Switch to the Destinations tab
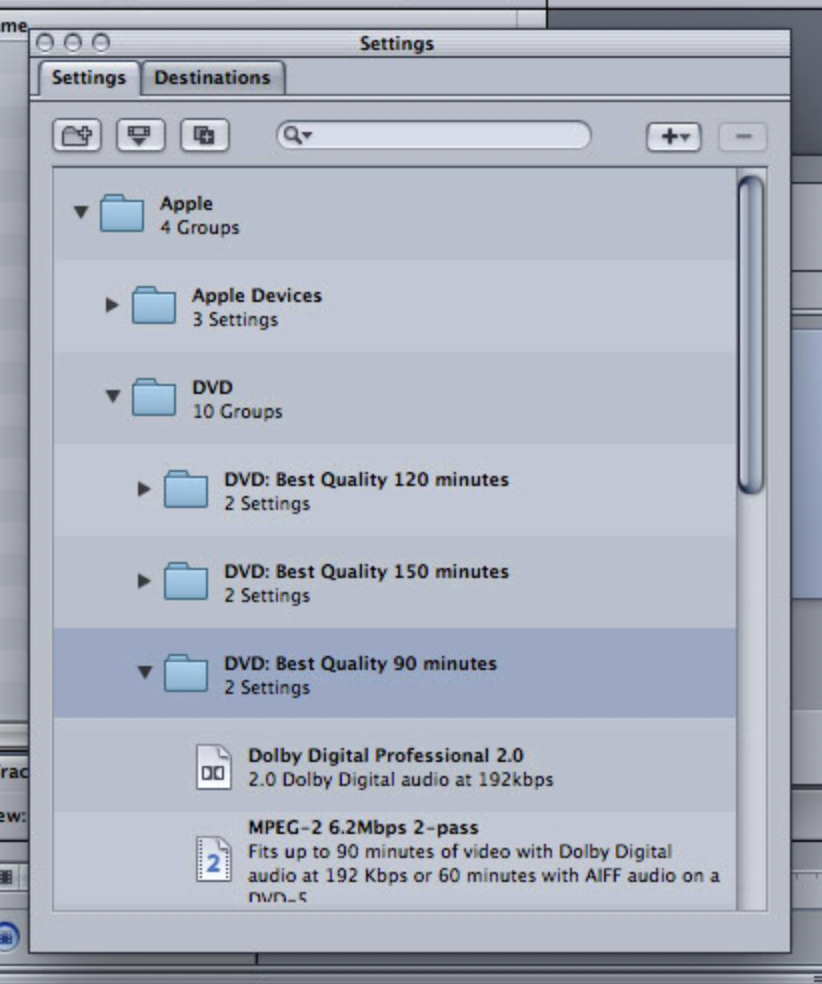 coord(212,78)
